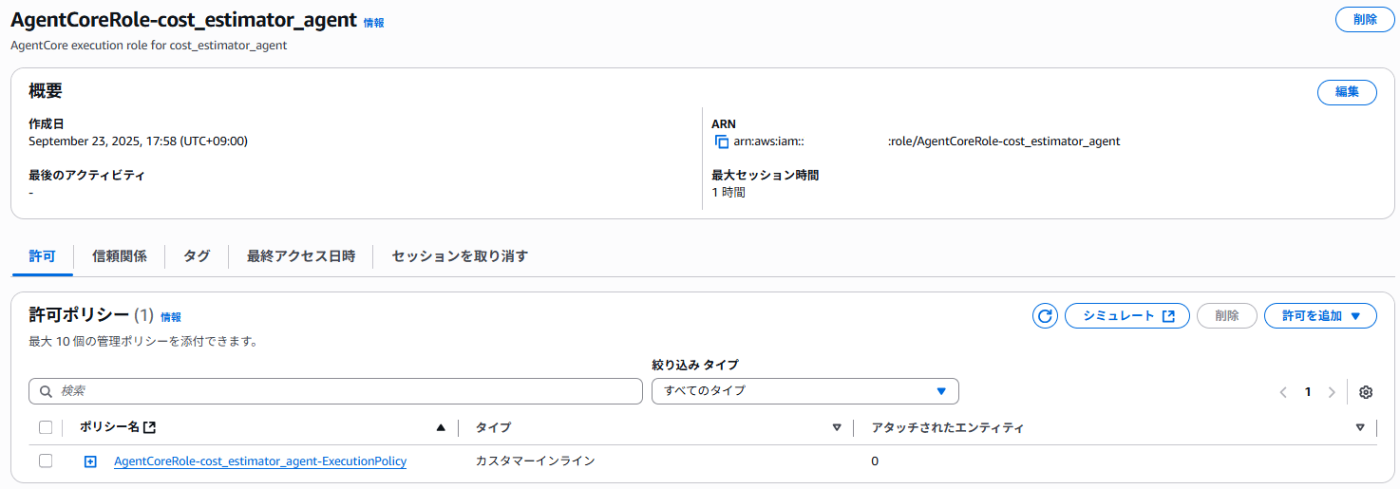Open the 最終アクセス日時 tab

(301, 256)
